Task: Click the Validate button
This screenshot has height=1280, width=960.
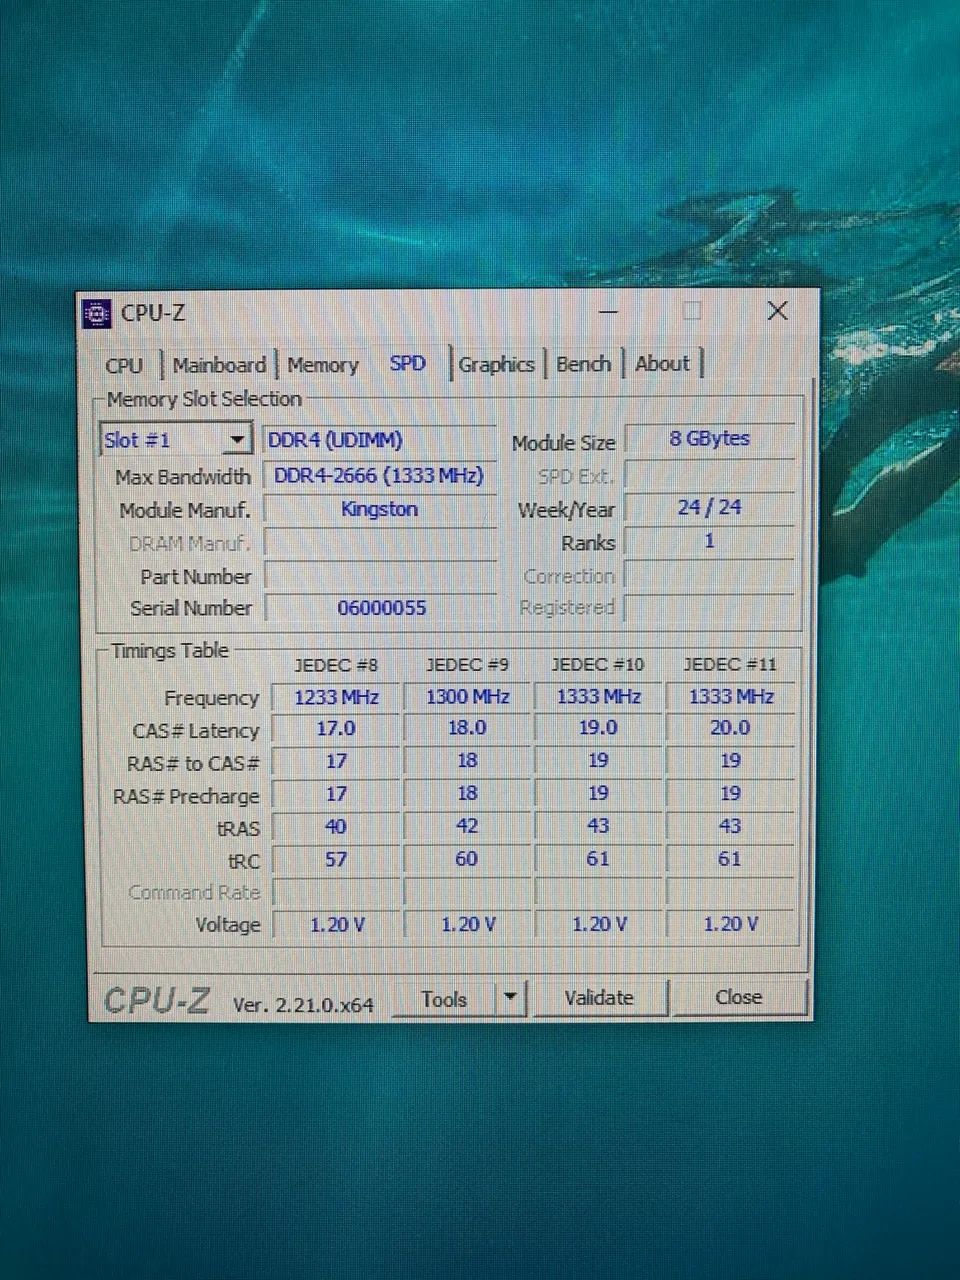Action: coord(598,998)
